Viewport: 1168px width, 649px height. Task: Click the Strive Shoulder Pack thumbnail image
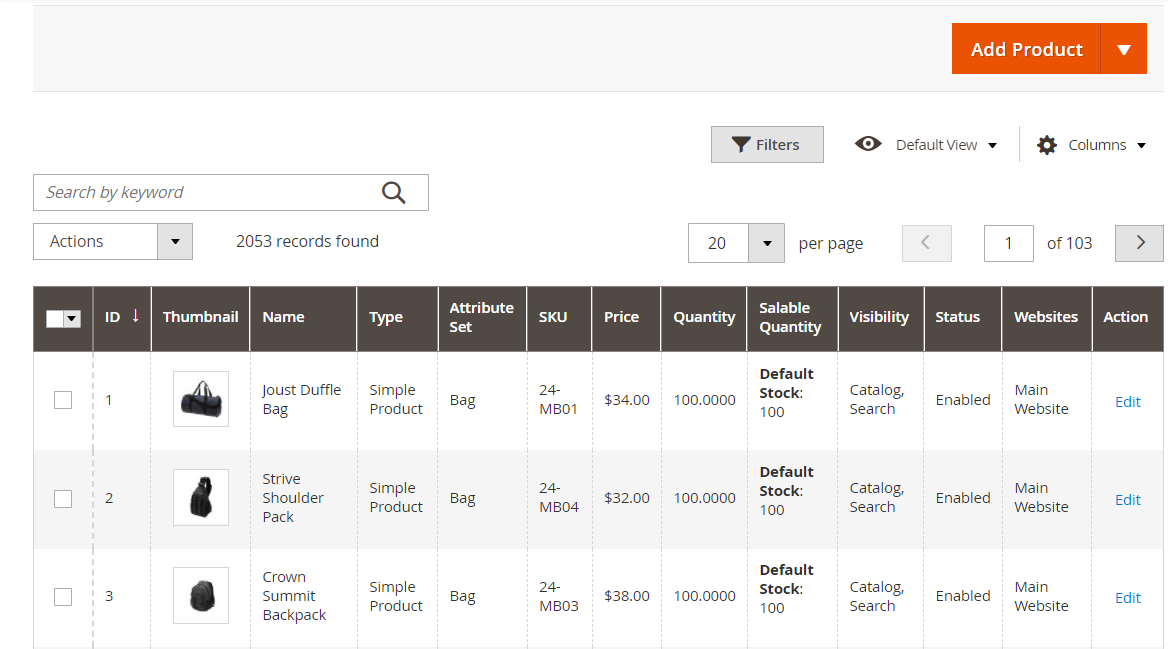tap(201, 498)
